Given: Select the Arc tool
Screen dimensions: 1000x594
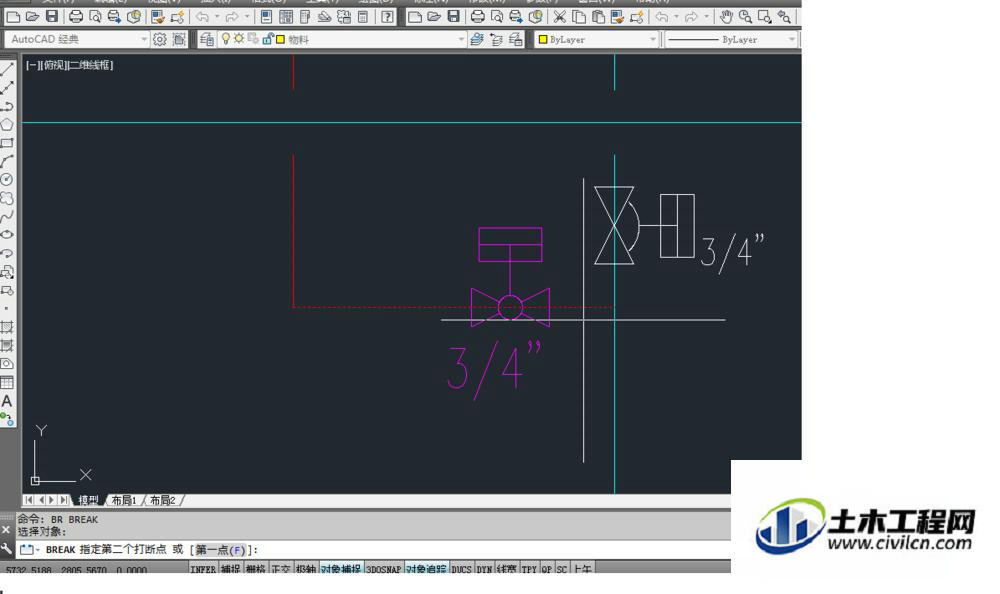Looking at the screenshot, I should pyautogui.click(x=7, y=161).
